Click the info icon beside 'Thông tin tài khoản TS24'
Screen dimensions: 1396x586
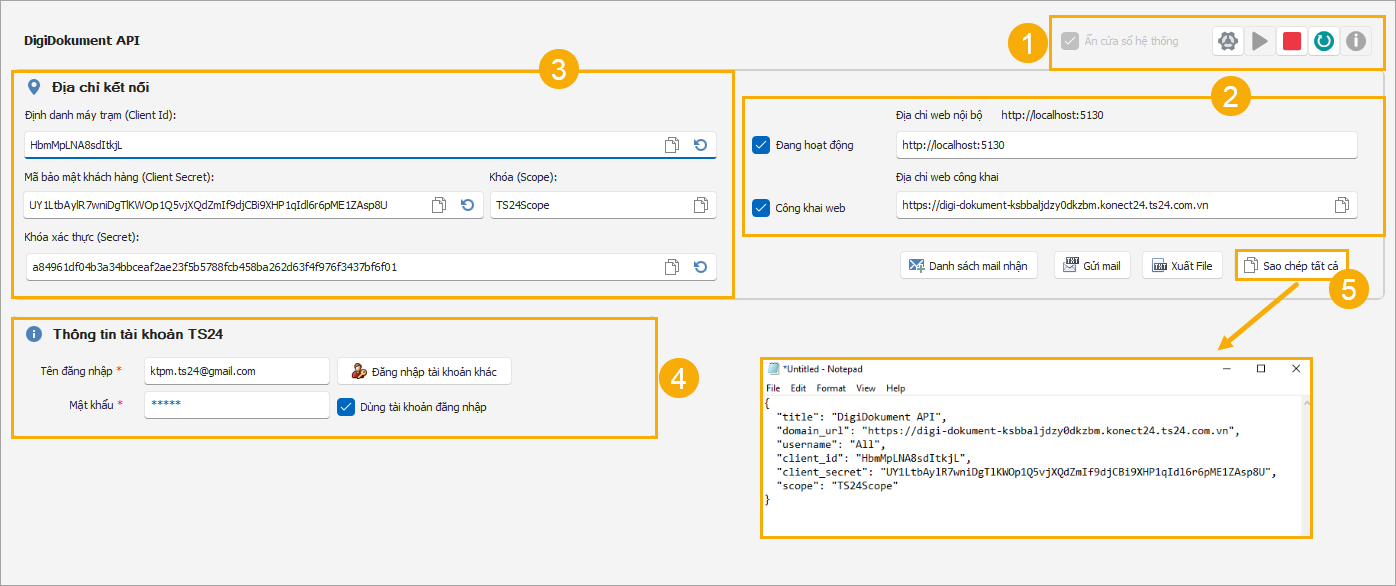click(x=35, y=334)
